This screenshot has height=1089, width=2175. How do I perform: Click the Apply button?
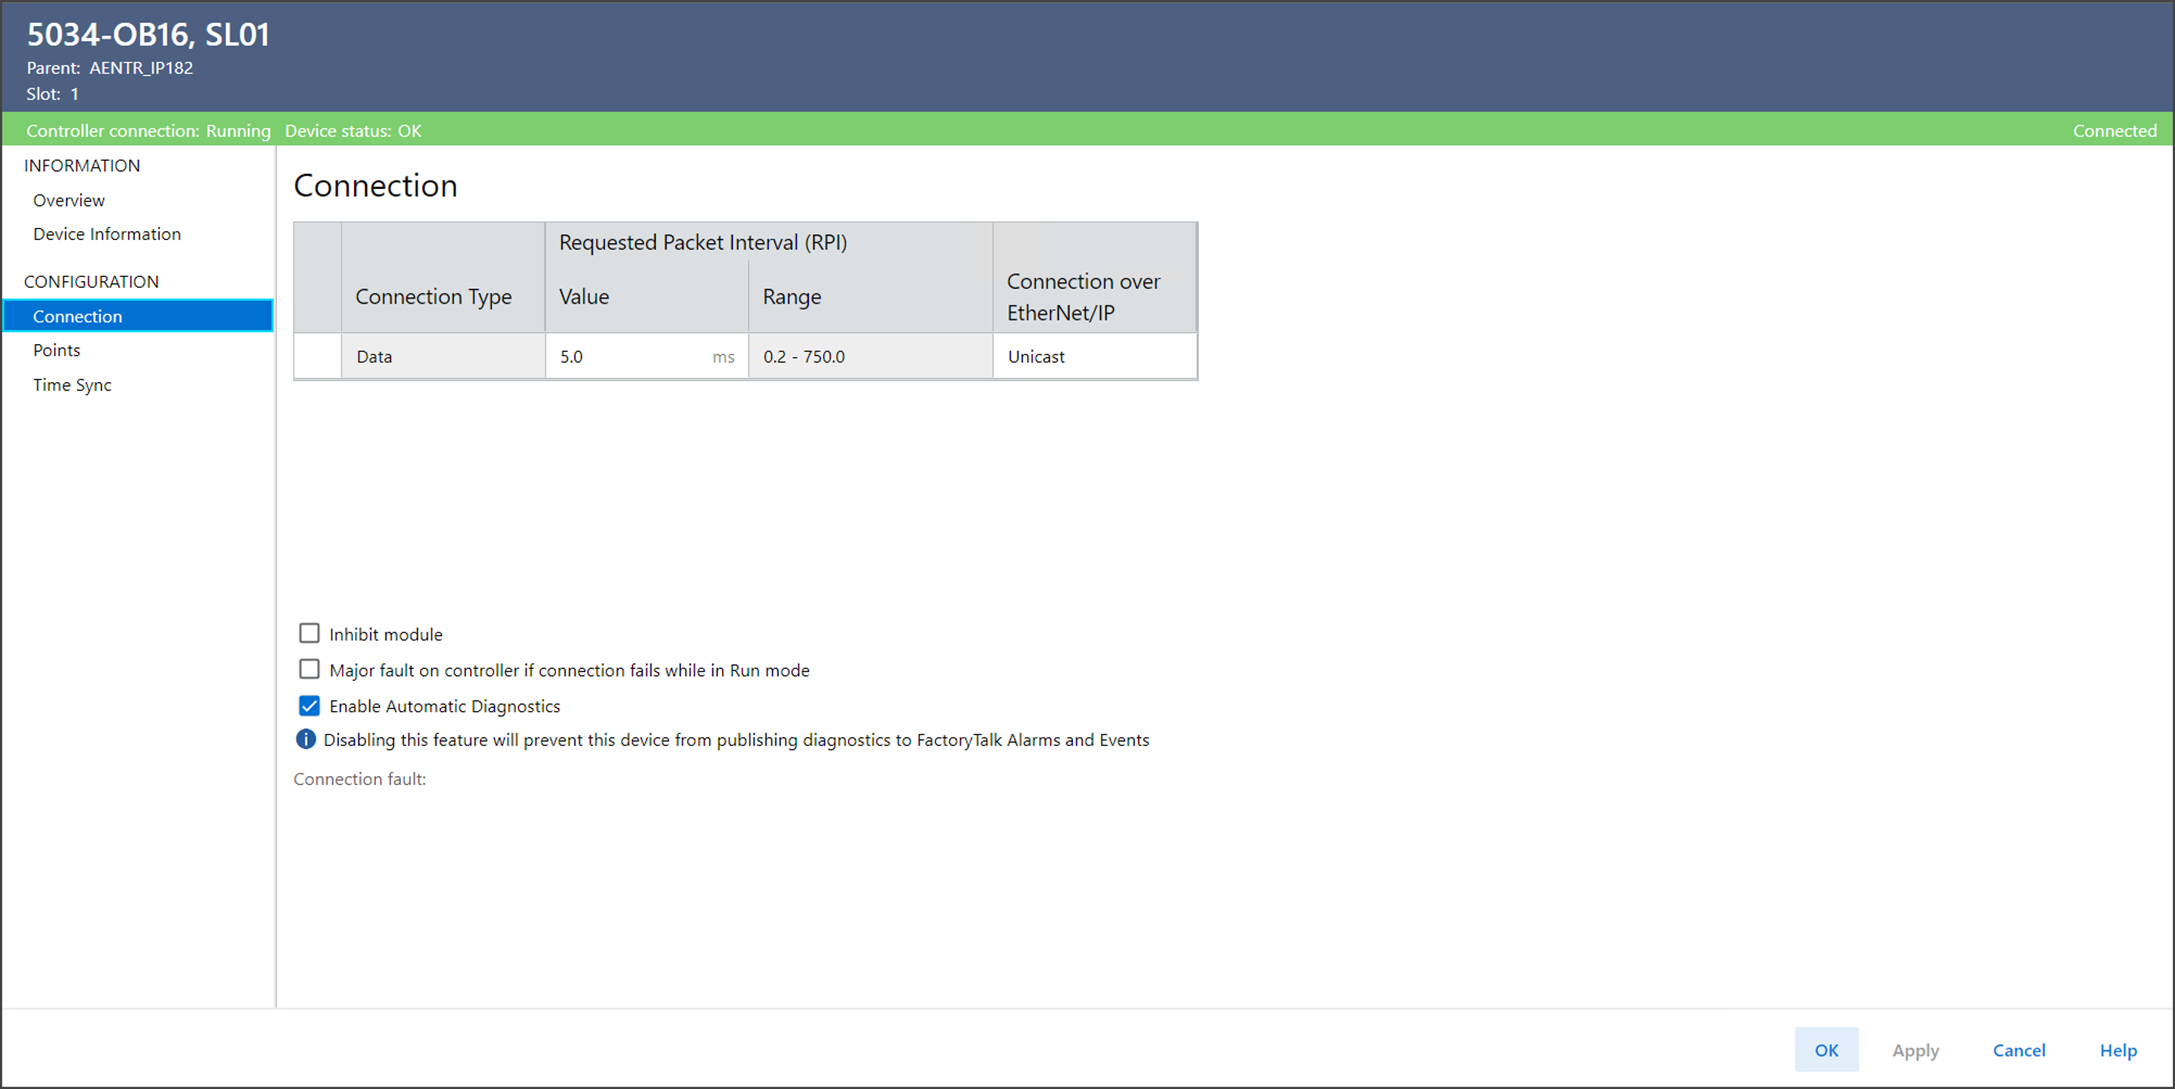click(1915, 1050)
